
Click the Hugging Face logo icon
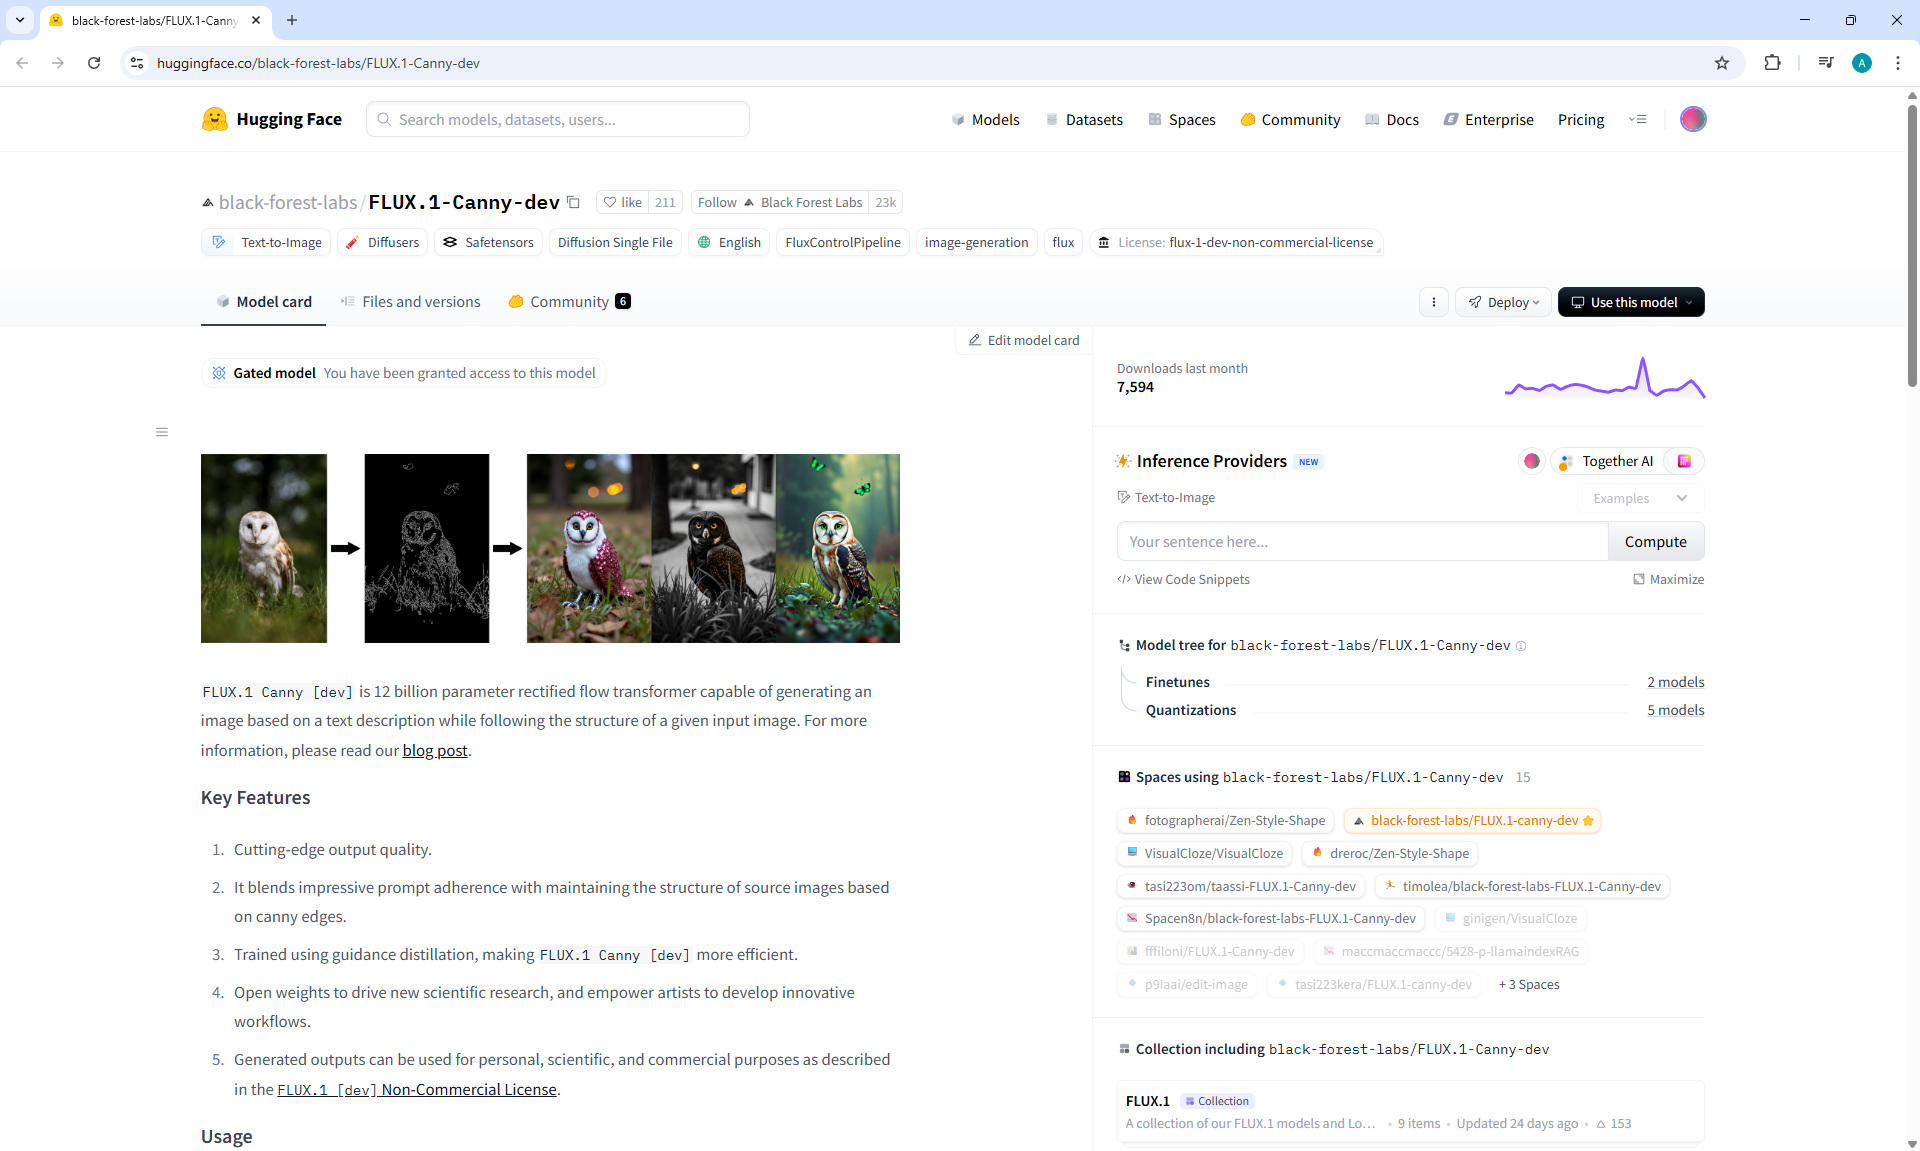click(x=214, y=119)
